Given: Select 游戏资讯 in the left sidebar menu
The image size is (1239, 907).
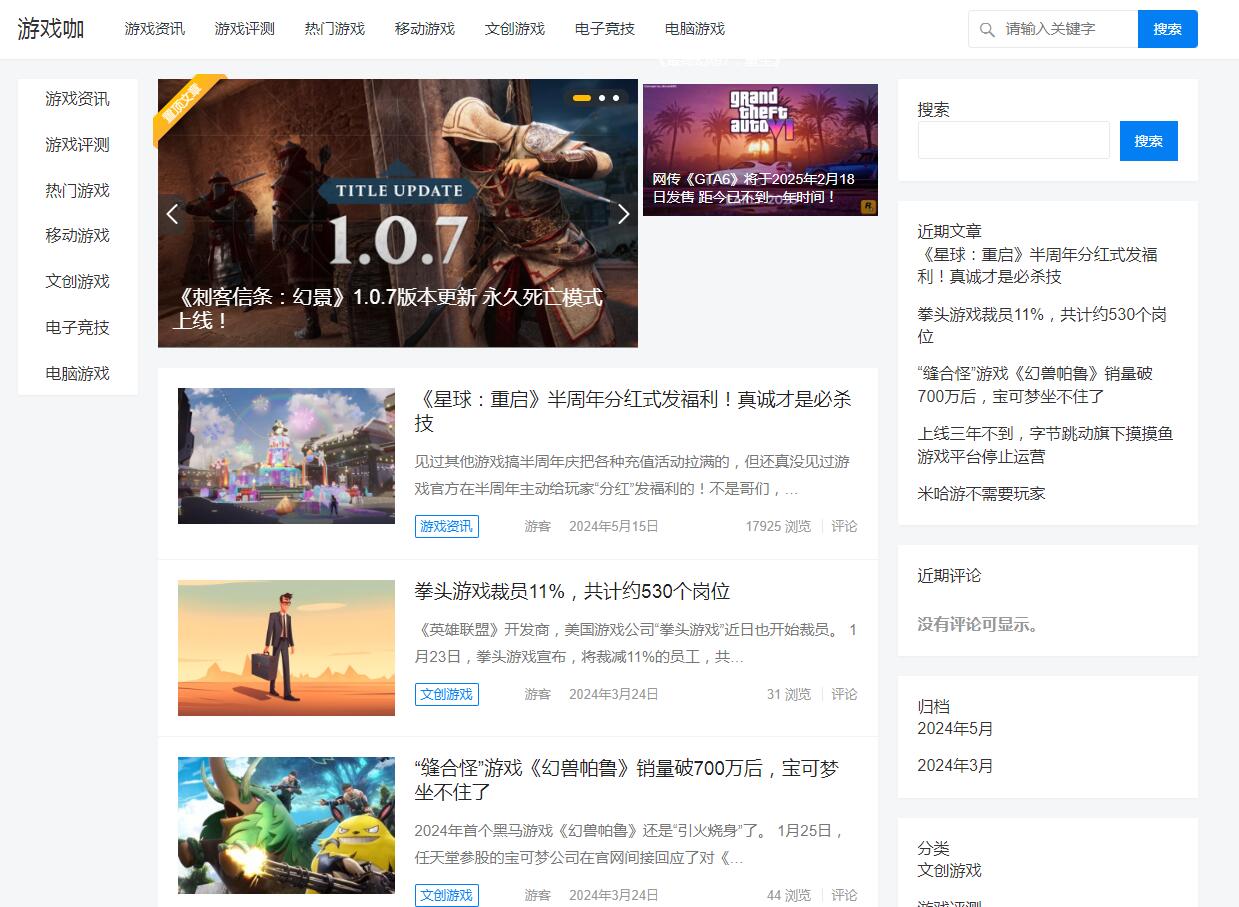Looking at the screenshot, I should click(x=78, y=99).
